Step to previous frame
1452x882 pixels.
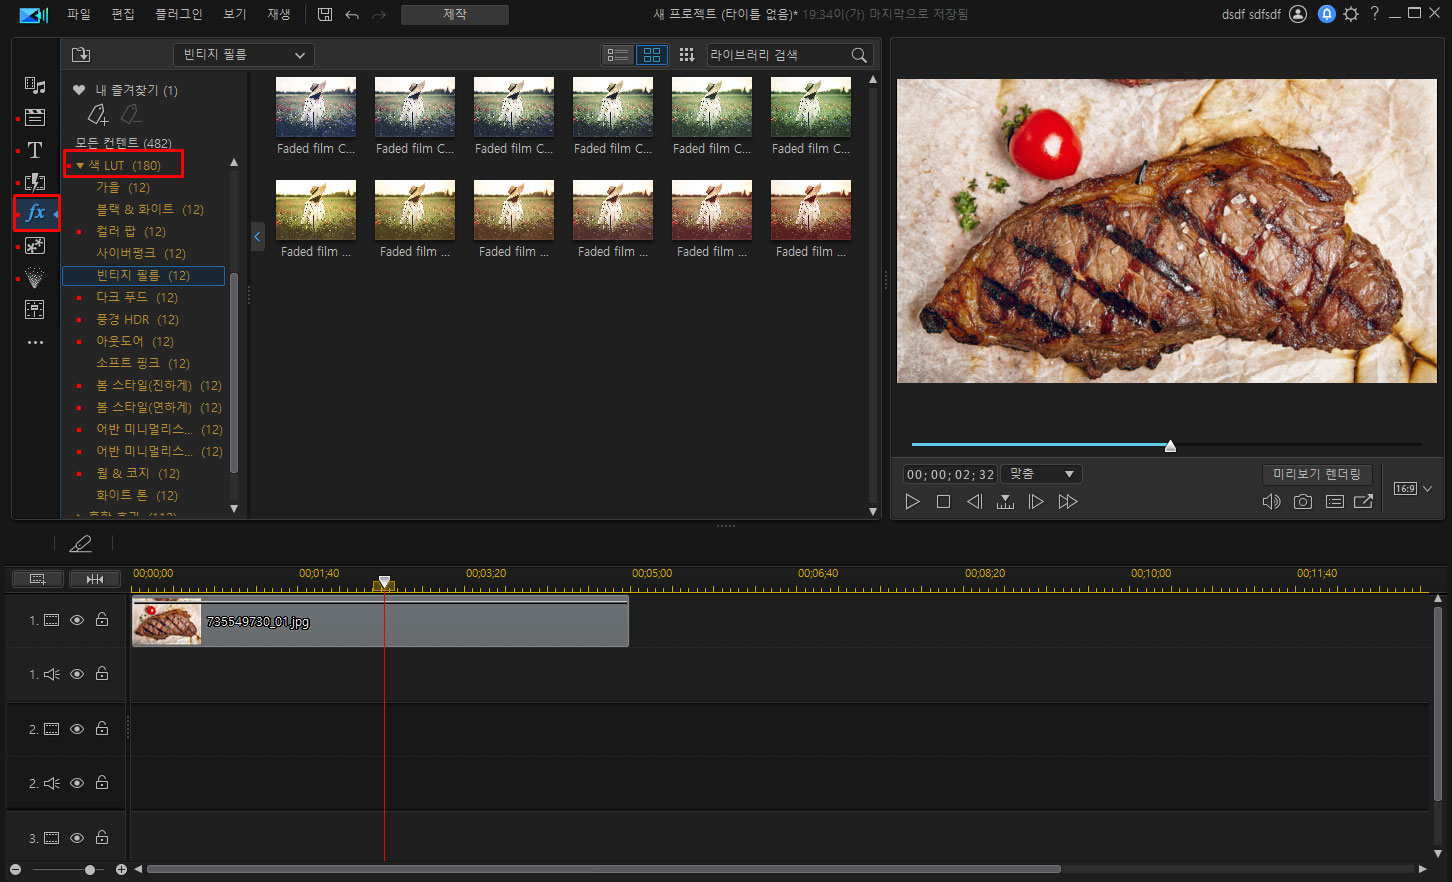(974, 502)
